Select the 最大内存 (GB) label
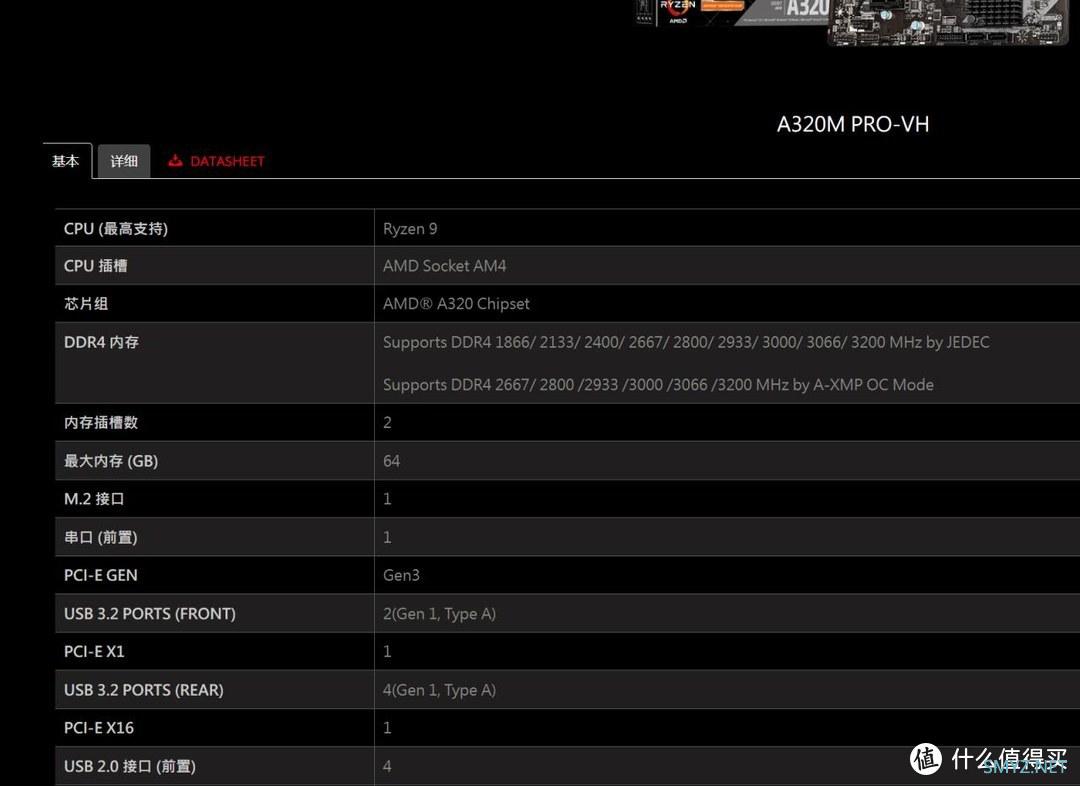This screenshot has height=786, width=1080. [x=111, y=461]
